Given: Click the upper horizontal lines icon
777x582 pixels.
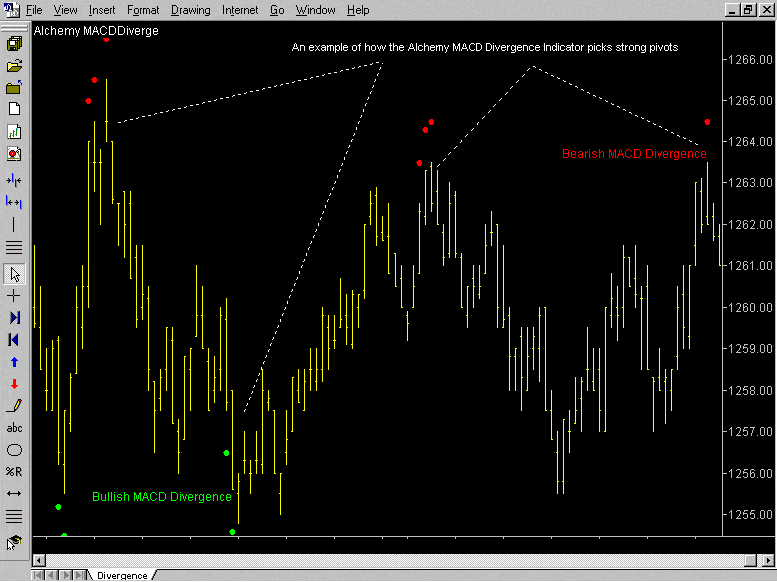Looking at the screenshot, I should click(x=14, y=246).
